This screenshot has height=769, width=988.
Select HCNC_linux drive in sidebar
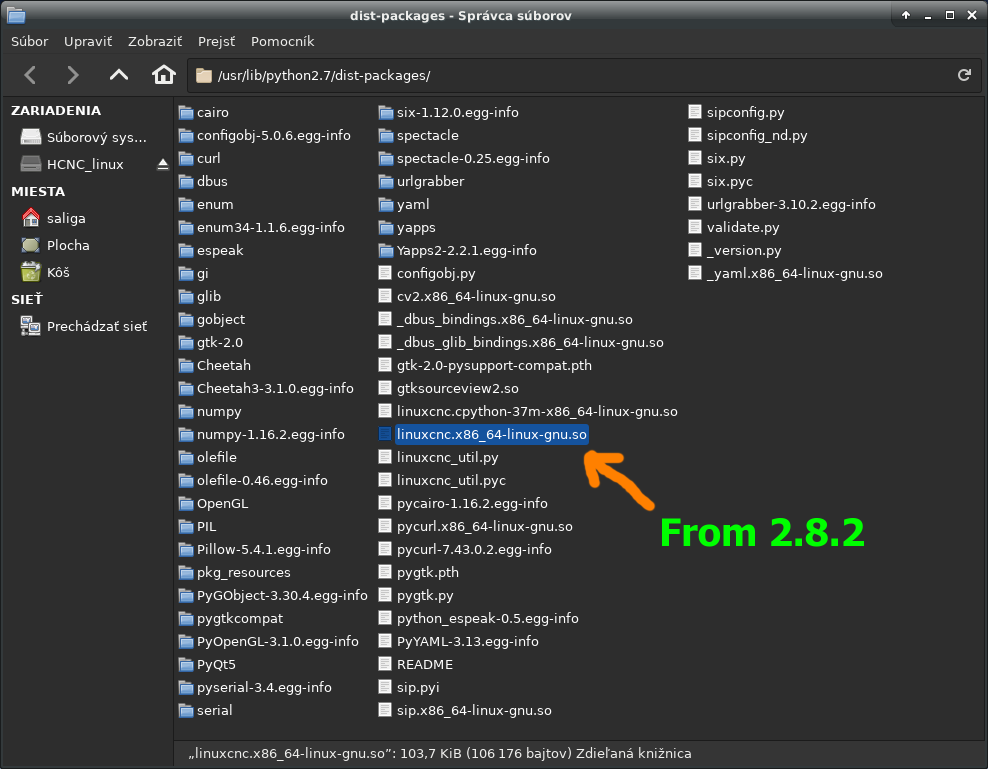(72, 165)
